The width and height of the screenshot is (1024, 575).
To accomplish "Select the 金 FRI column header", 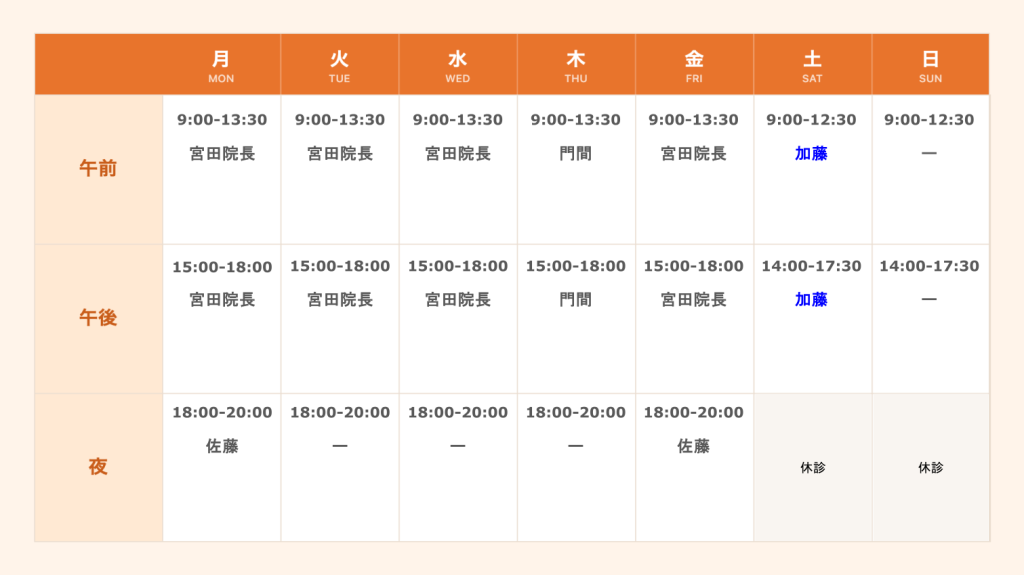I will [x=694, y=65].
